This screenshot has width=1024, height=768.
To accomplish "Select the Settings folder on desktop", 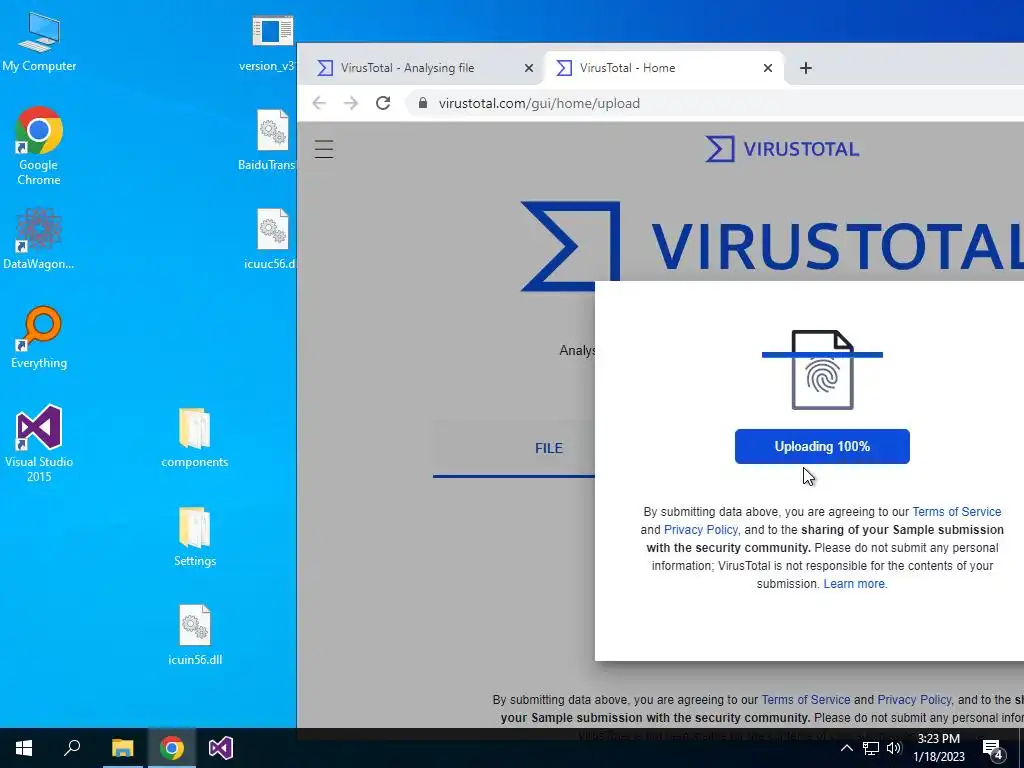I will [x=195, y=537].
